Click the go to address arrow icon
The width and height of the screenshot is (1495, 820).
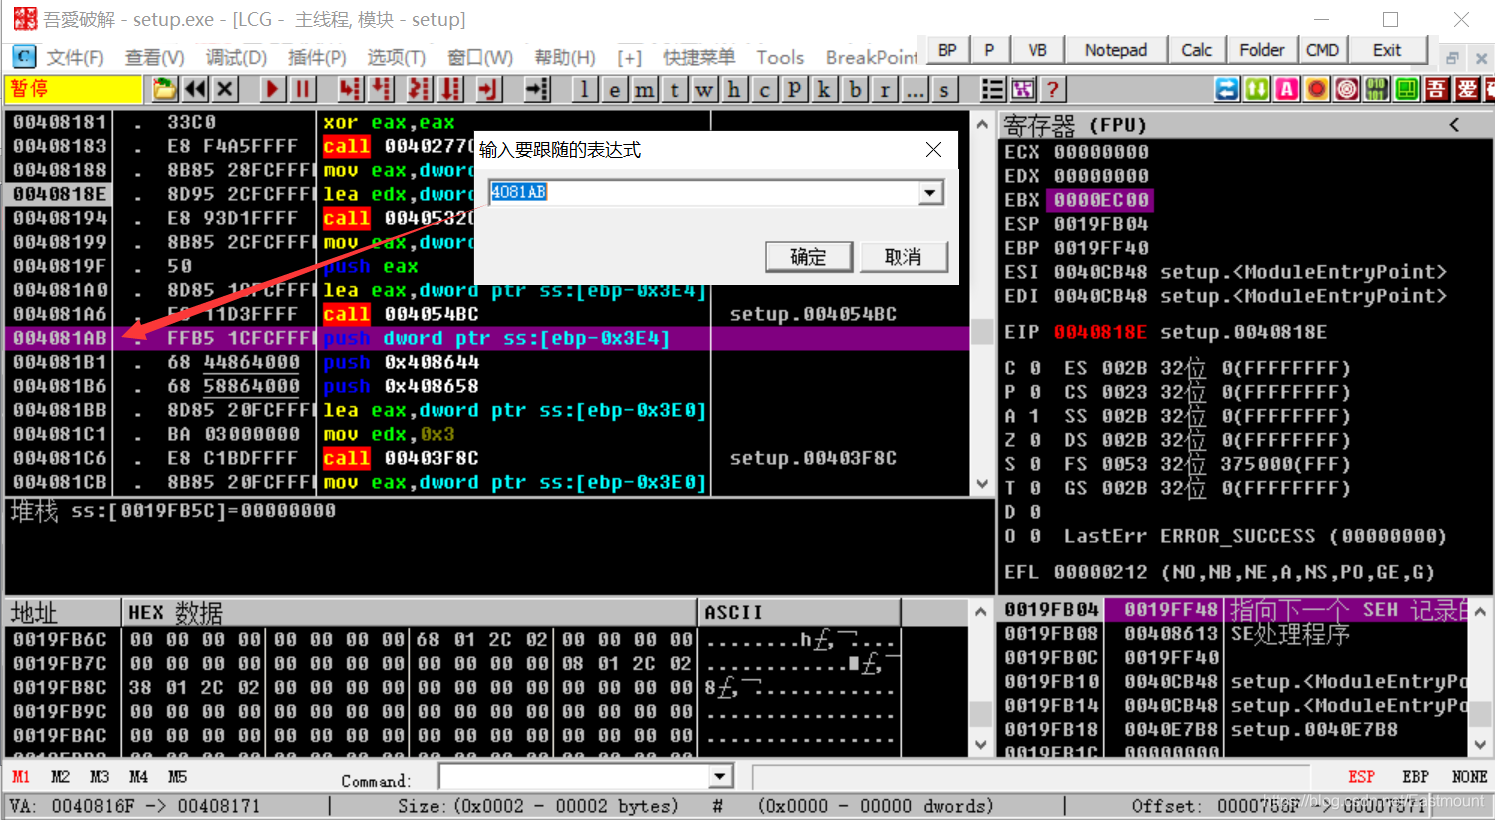click(538, 90)
